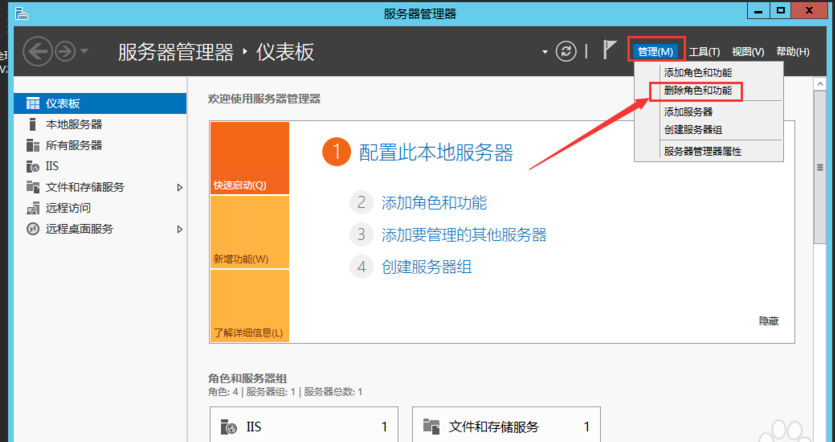Select IIS in sidebar
This screenshot has width=835, height=442.
coord(100,166)
